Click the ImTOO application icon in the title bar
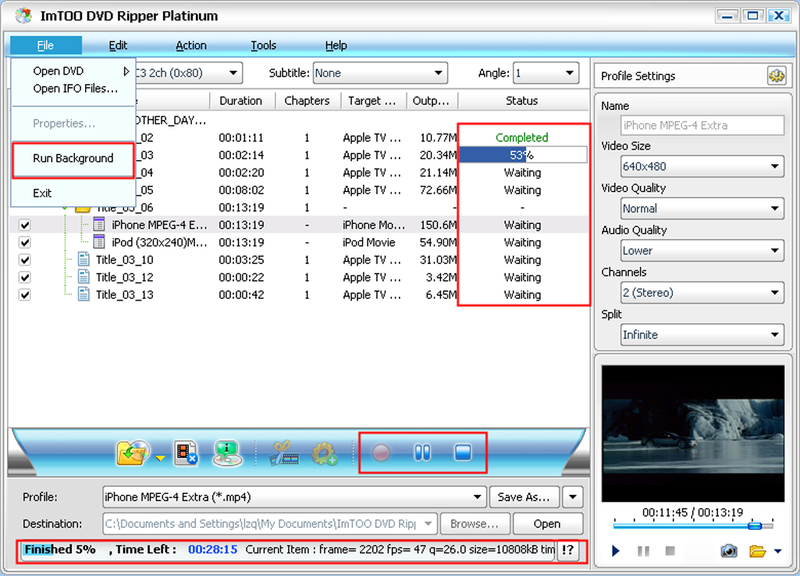Screen dimensions: 800x576 (23, 16)
